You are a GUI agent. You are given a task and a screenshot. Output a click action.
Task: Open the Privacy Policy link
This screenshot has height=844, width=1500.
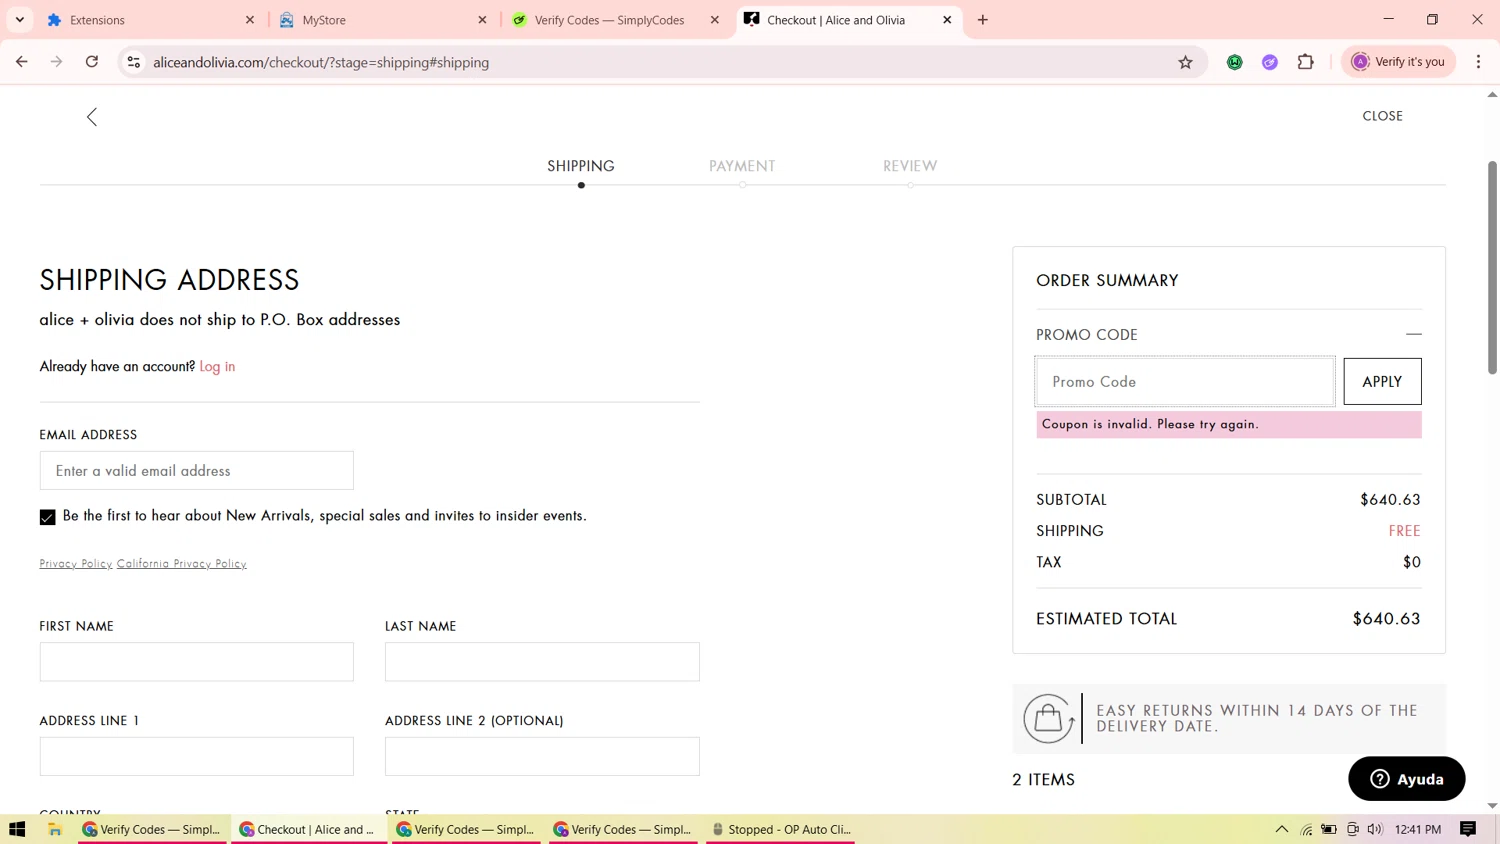point(76,564)
